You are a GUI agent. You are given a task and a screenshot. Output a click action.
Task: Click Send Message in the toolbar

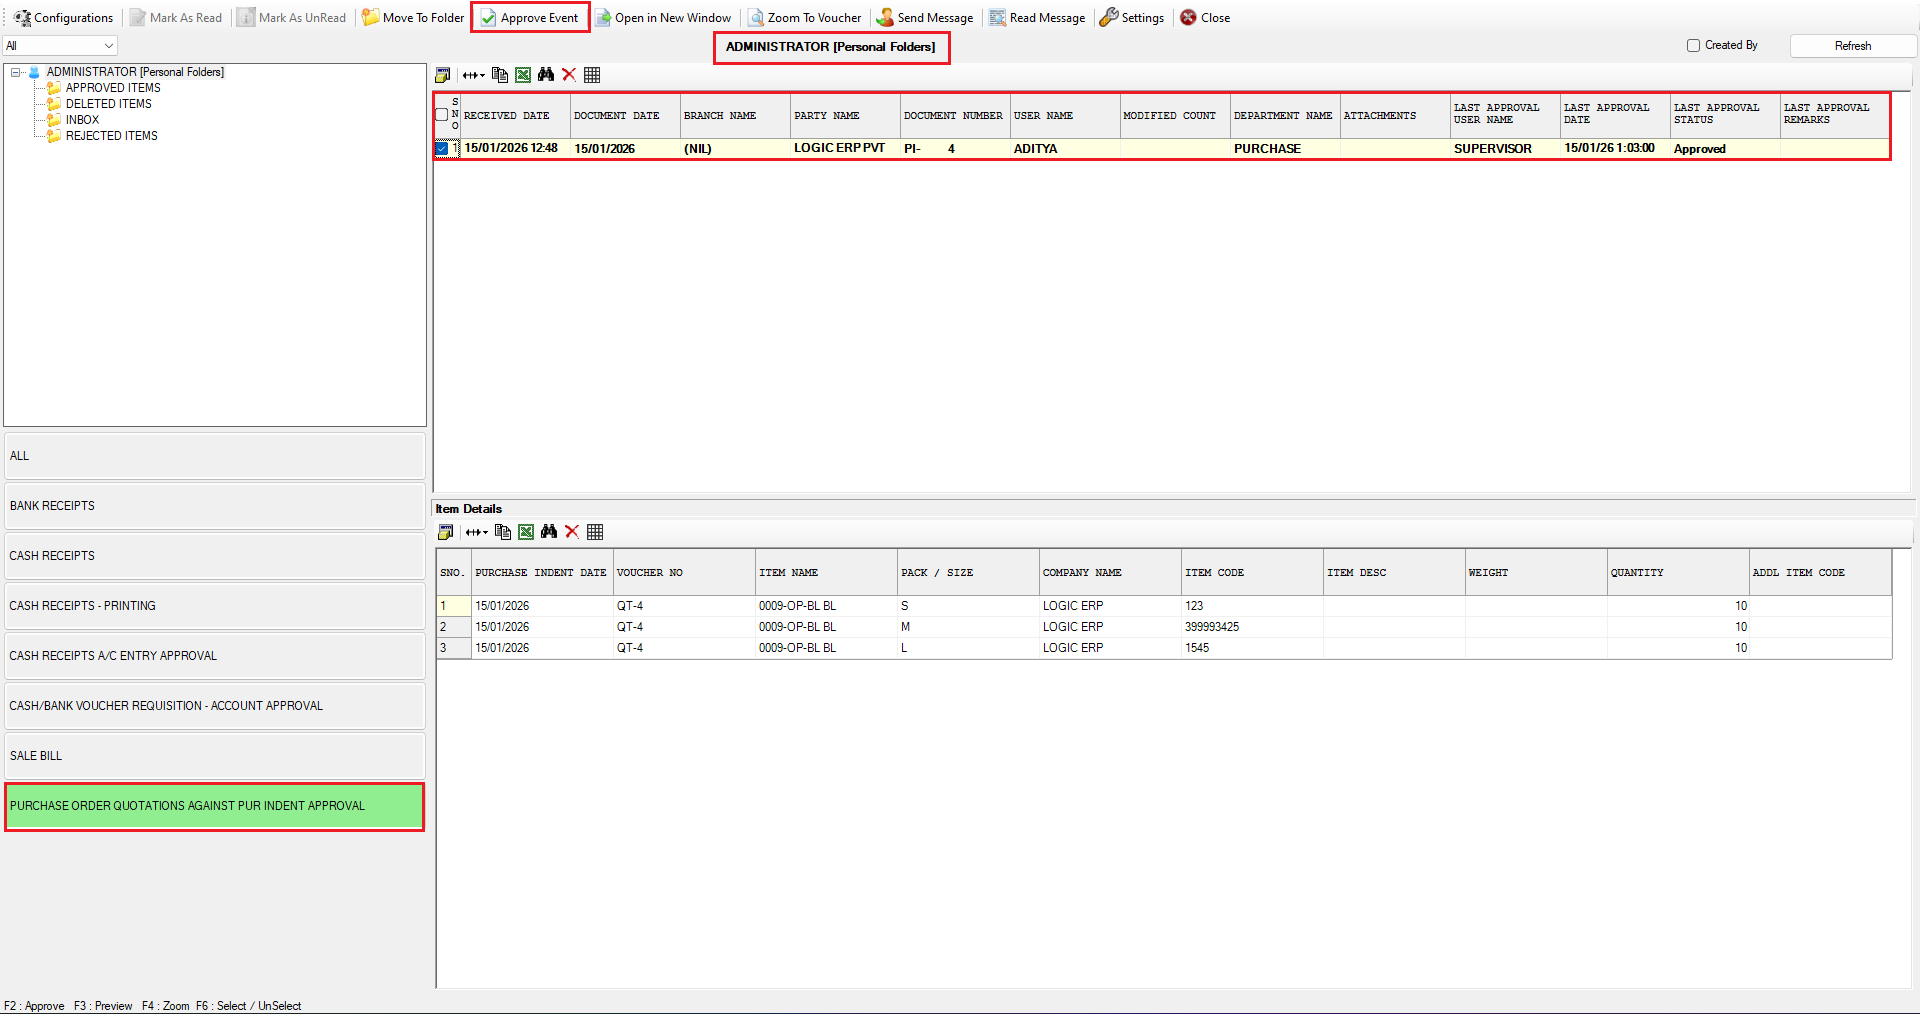[925, 18]
